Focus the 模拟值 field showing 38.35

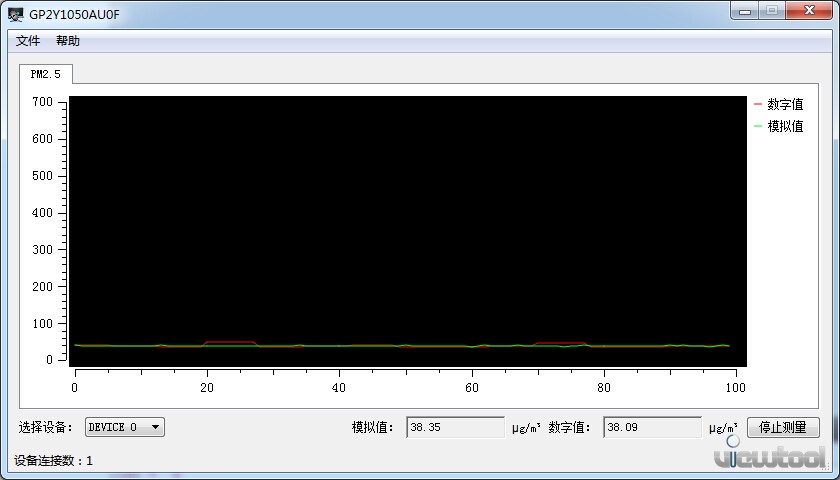[x=455, y=427]
